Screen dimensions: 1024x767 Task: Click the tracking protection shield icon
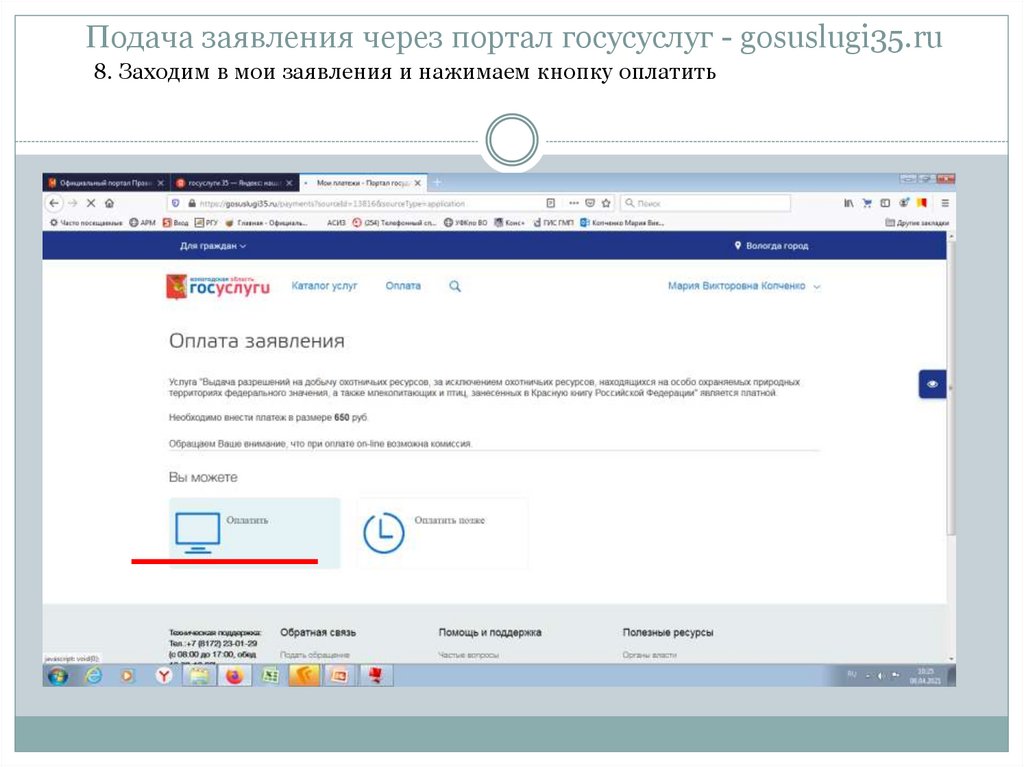pyautogui.click(x=175, y=203)
